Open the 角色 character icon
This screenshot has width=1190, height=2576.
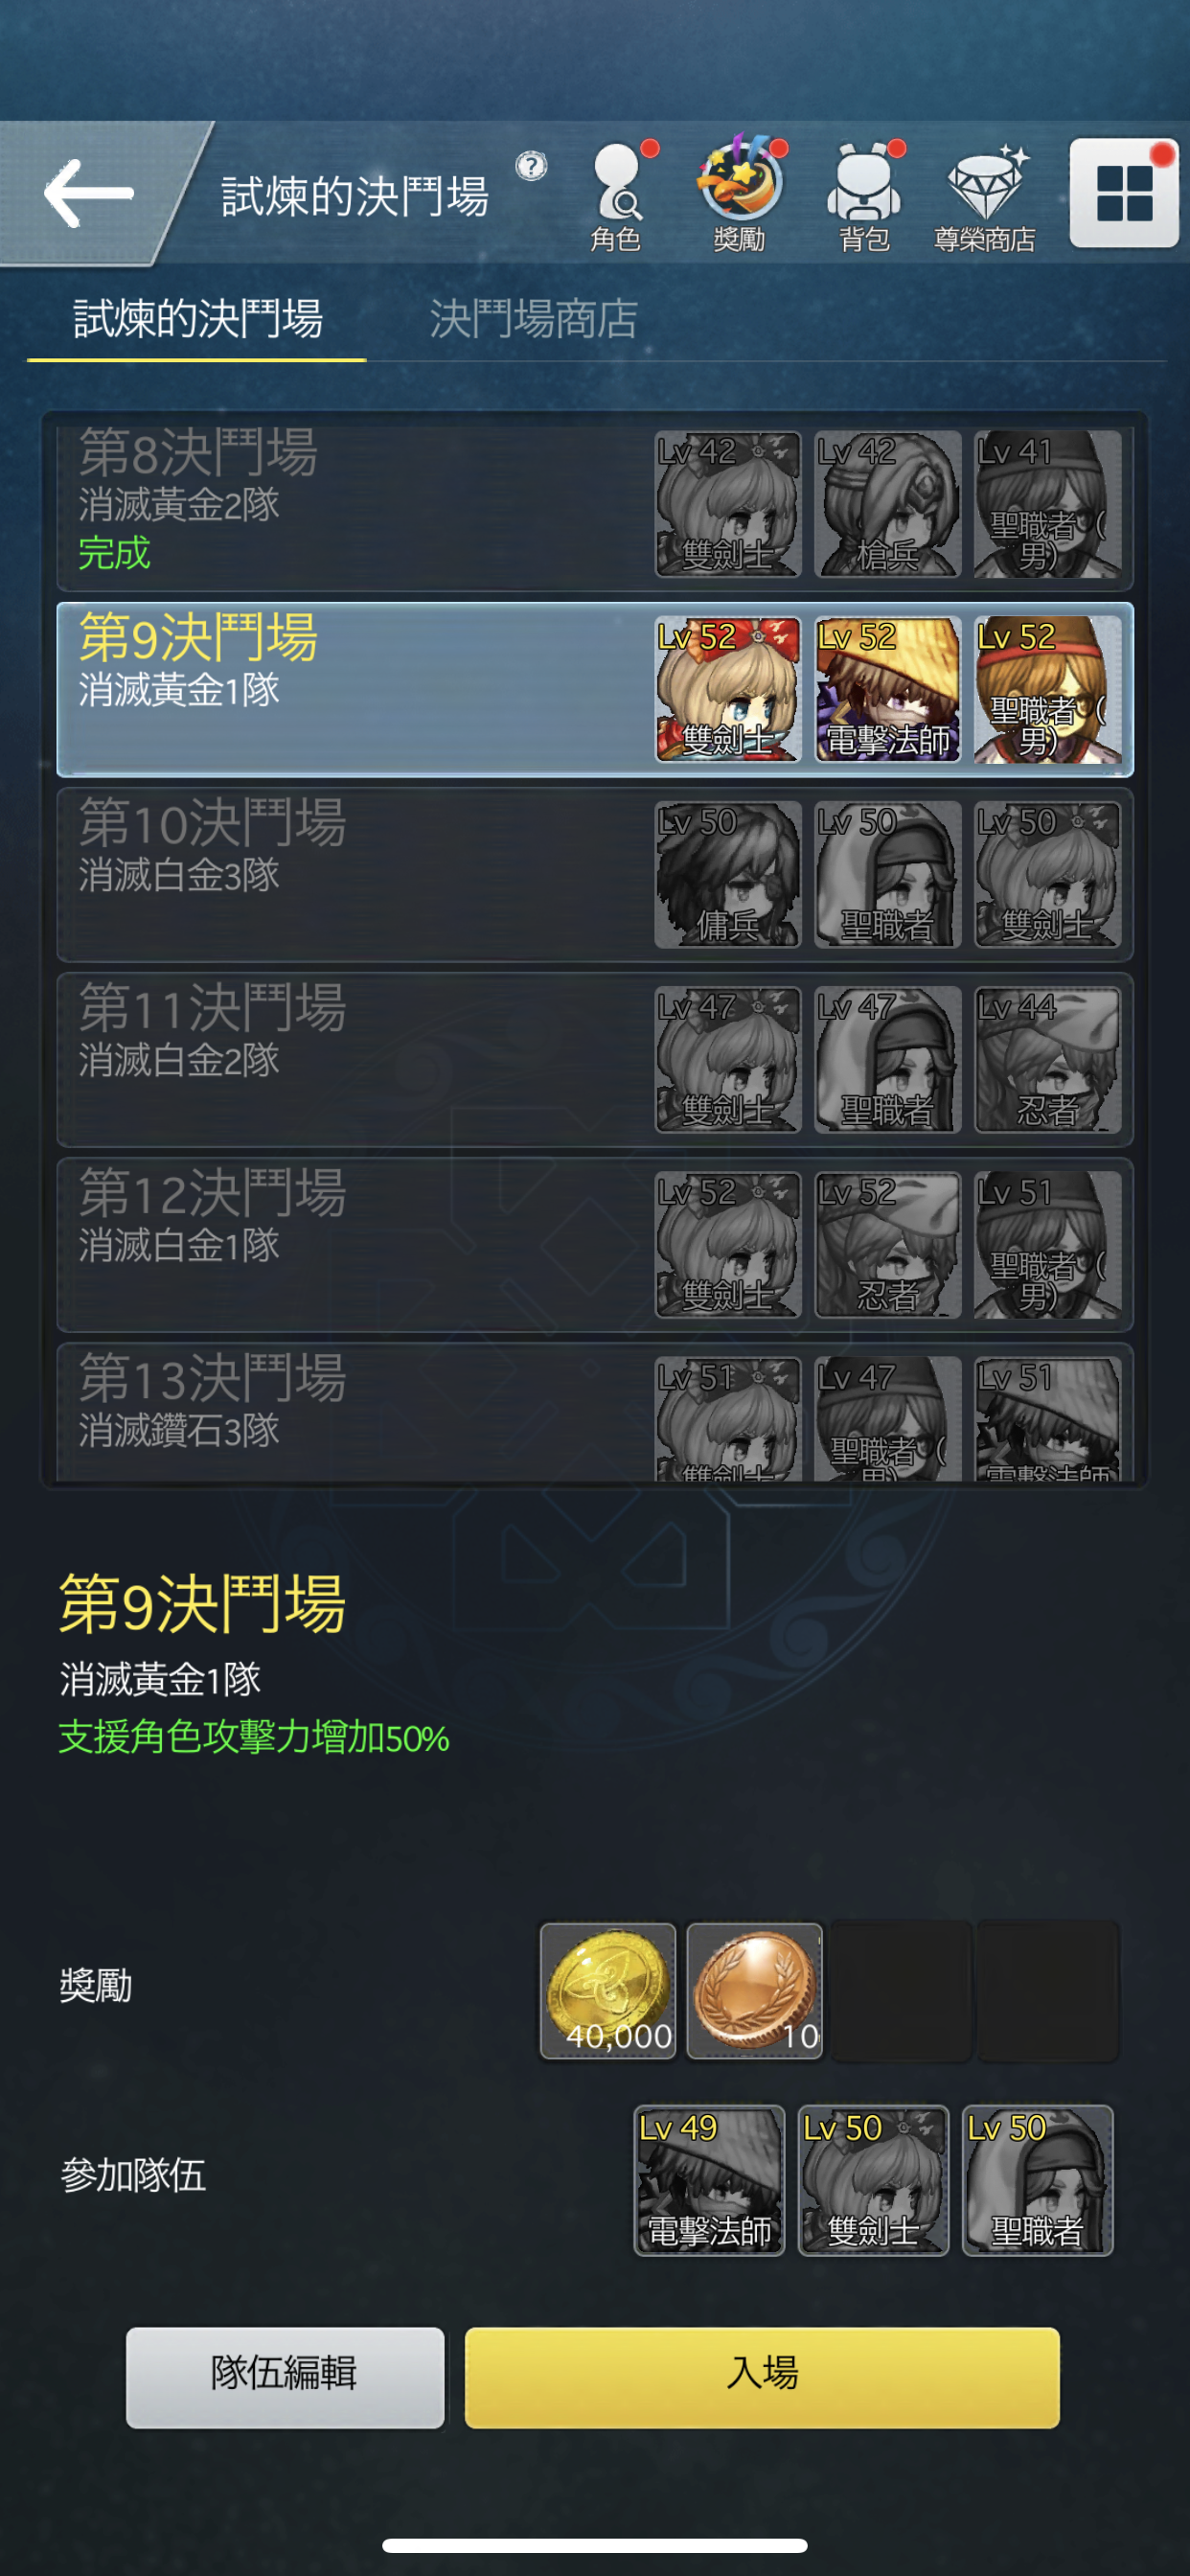[x=616, y=195]
